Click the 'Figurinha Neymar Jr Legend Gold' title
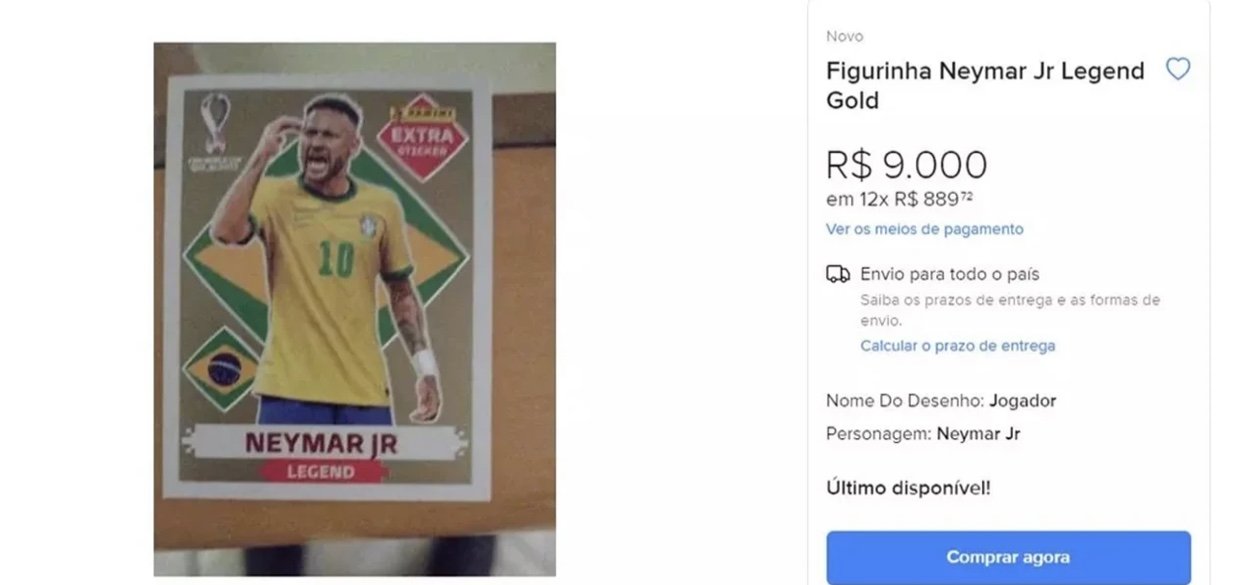 click(x=985, y=85)
